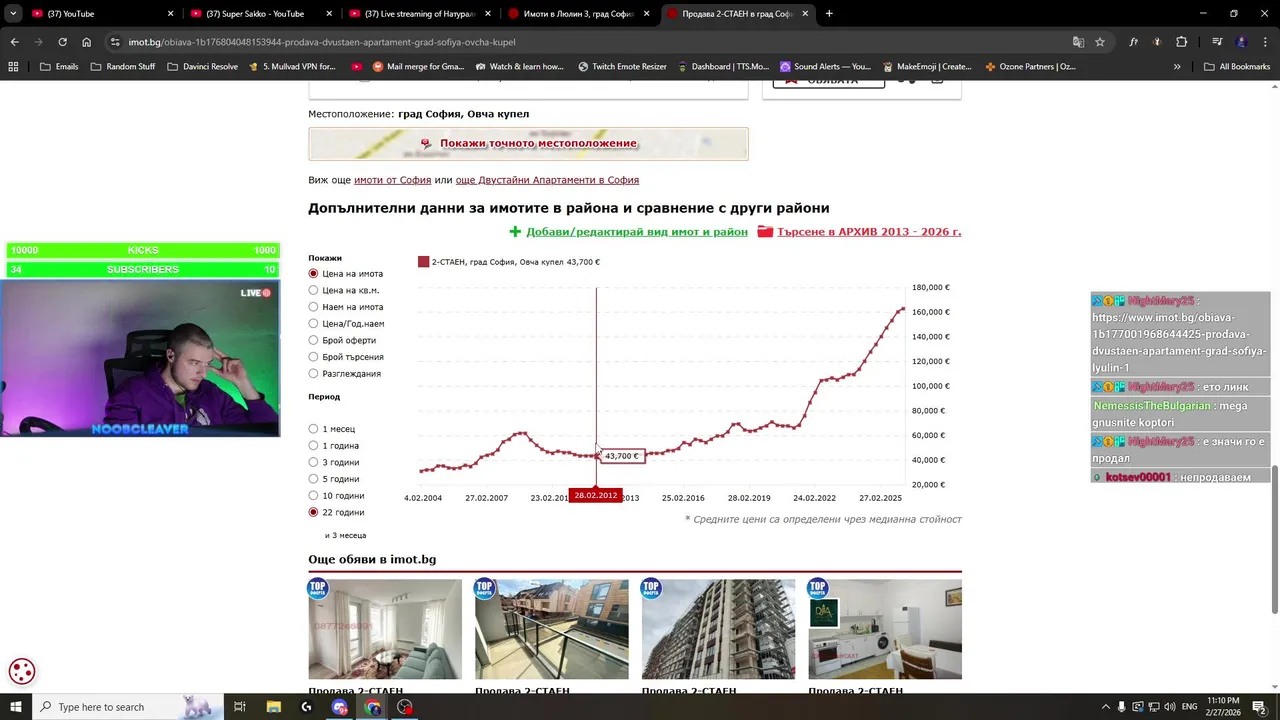The image size is (1280, 720).
Task: Open 'Двустайни Апартаменти в София' link
Action: (x=547, y=180)
